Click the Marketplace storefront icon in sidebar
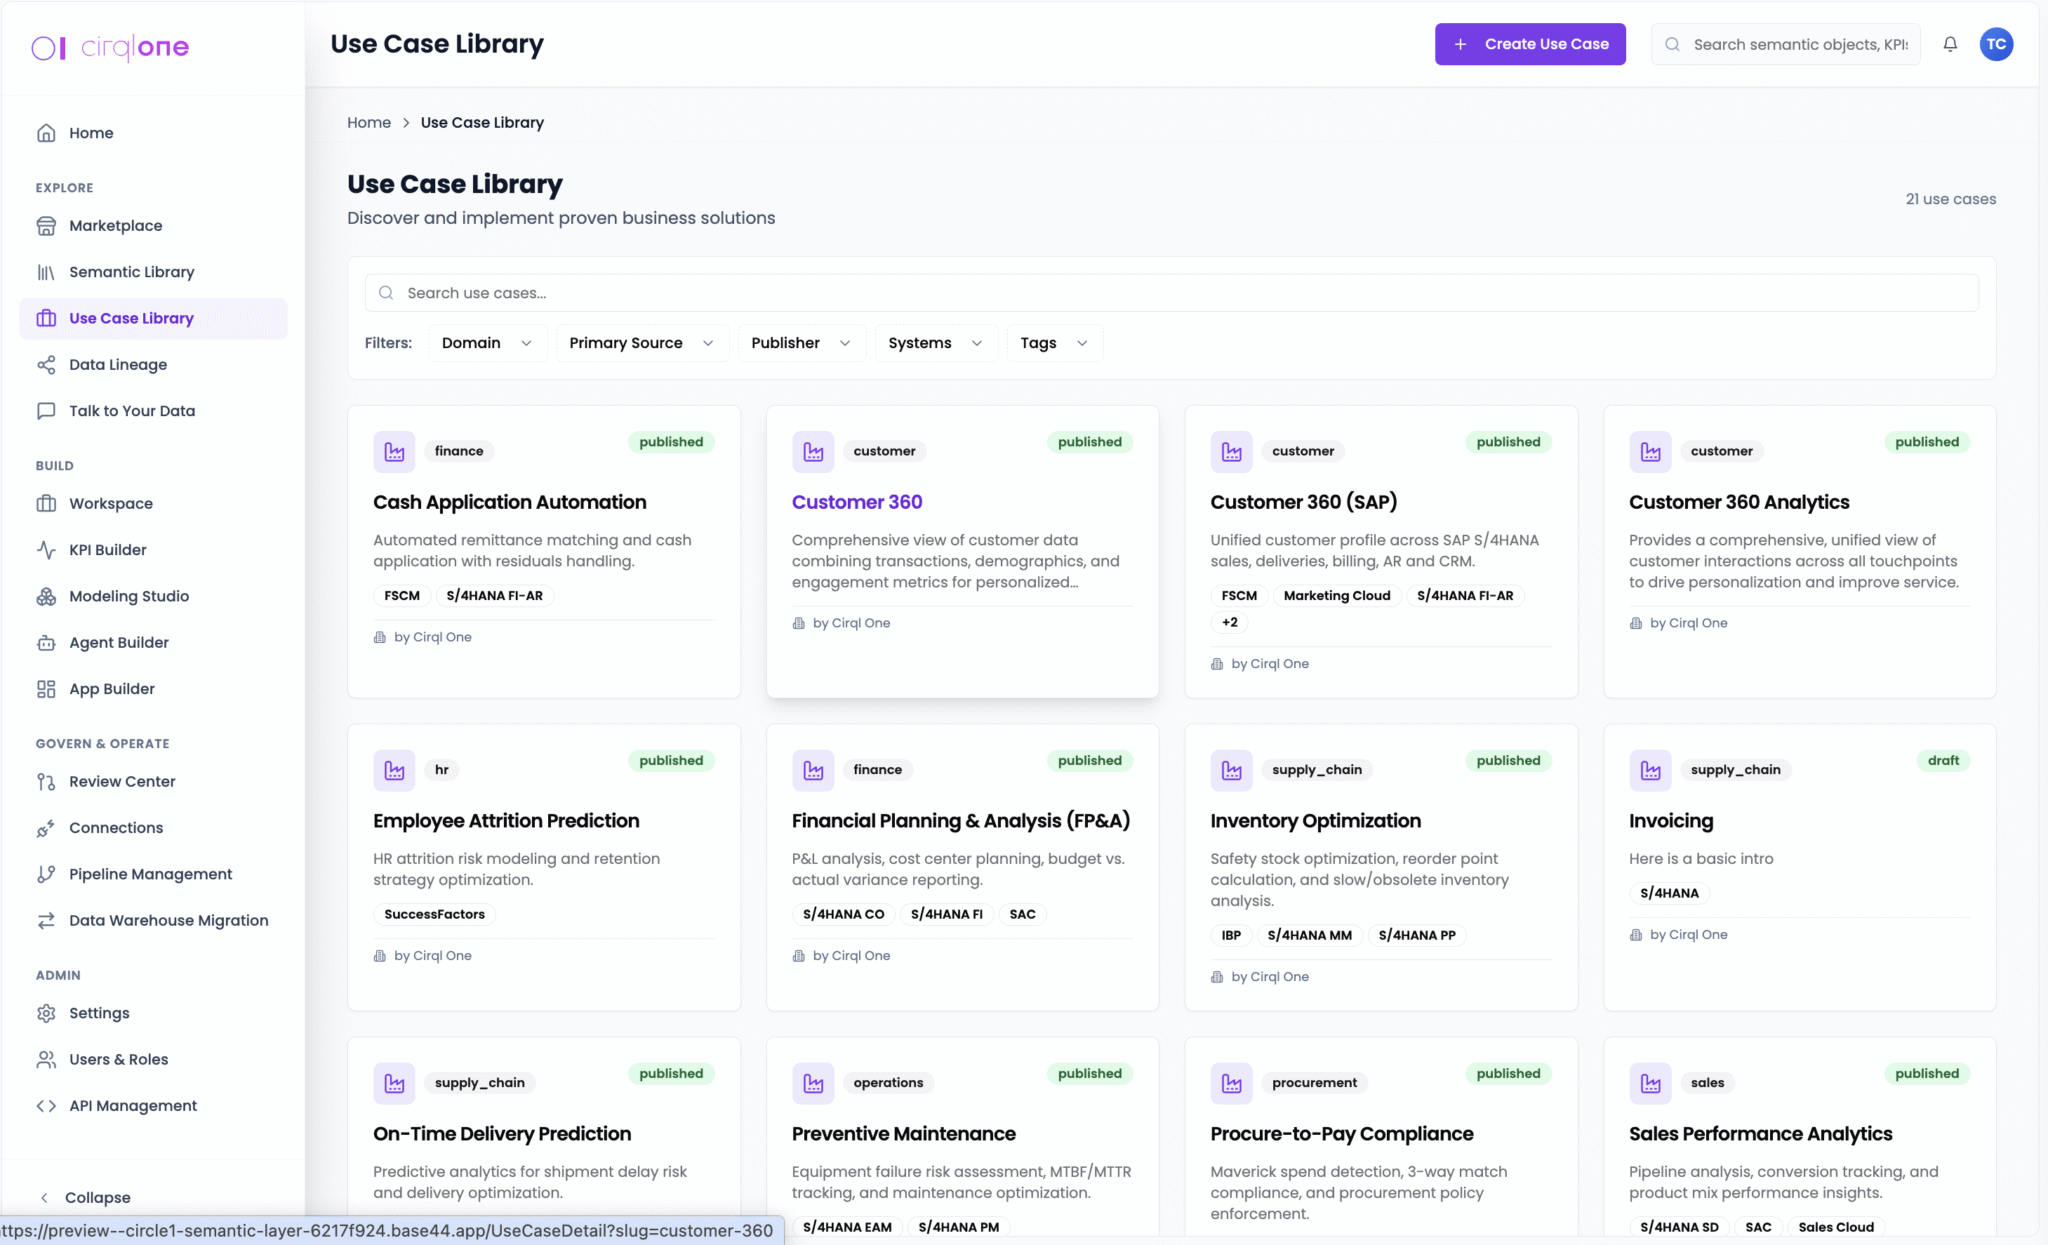Screen dimensions: 2048x1245 point(46,226)
